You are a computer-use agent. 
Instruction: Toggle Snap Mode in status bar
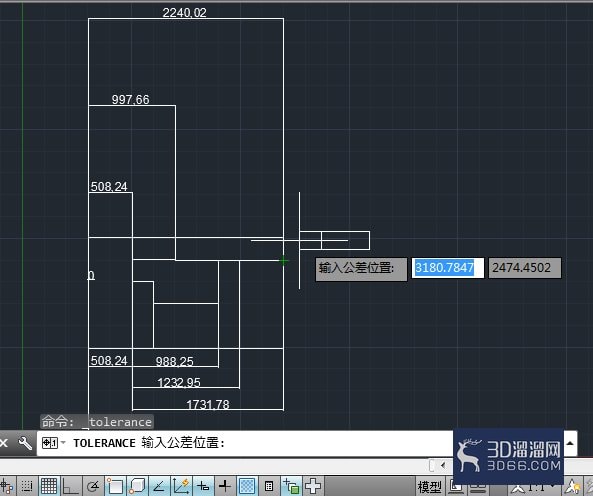(26, 486)
